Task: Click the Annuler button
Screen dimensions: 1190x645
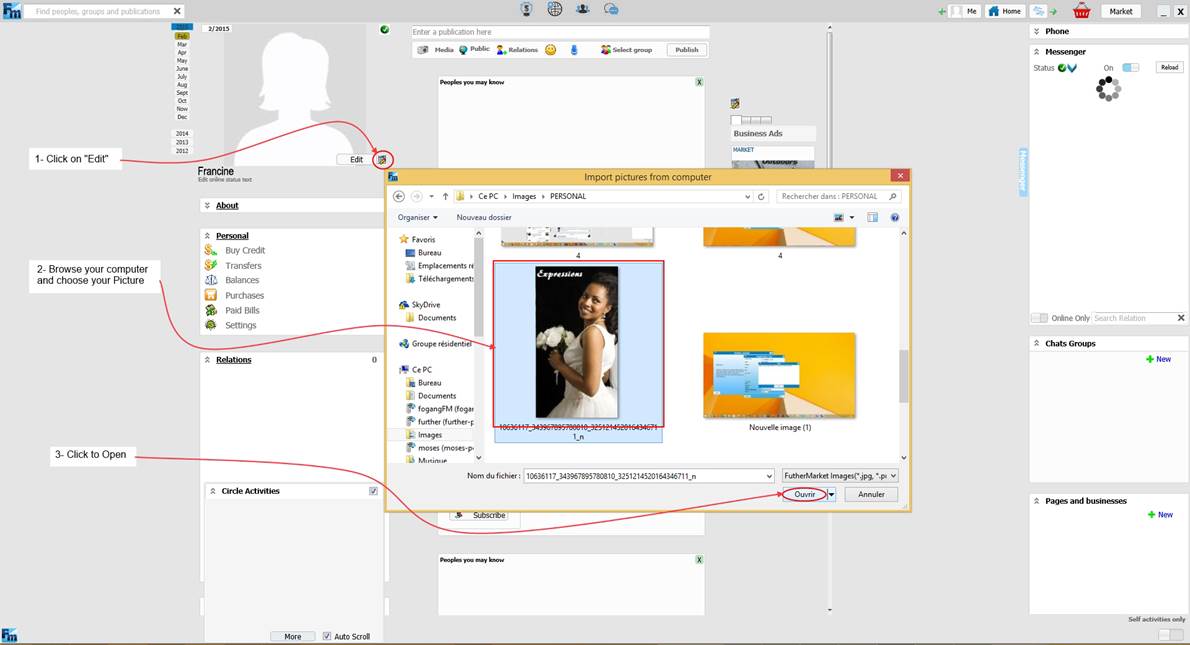Action: click(x=871, y=495)
